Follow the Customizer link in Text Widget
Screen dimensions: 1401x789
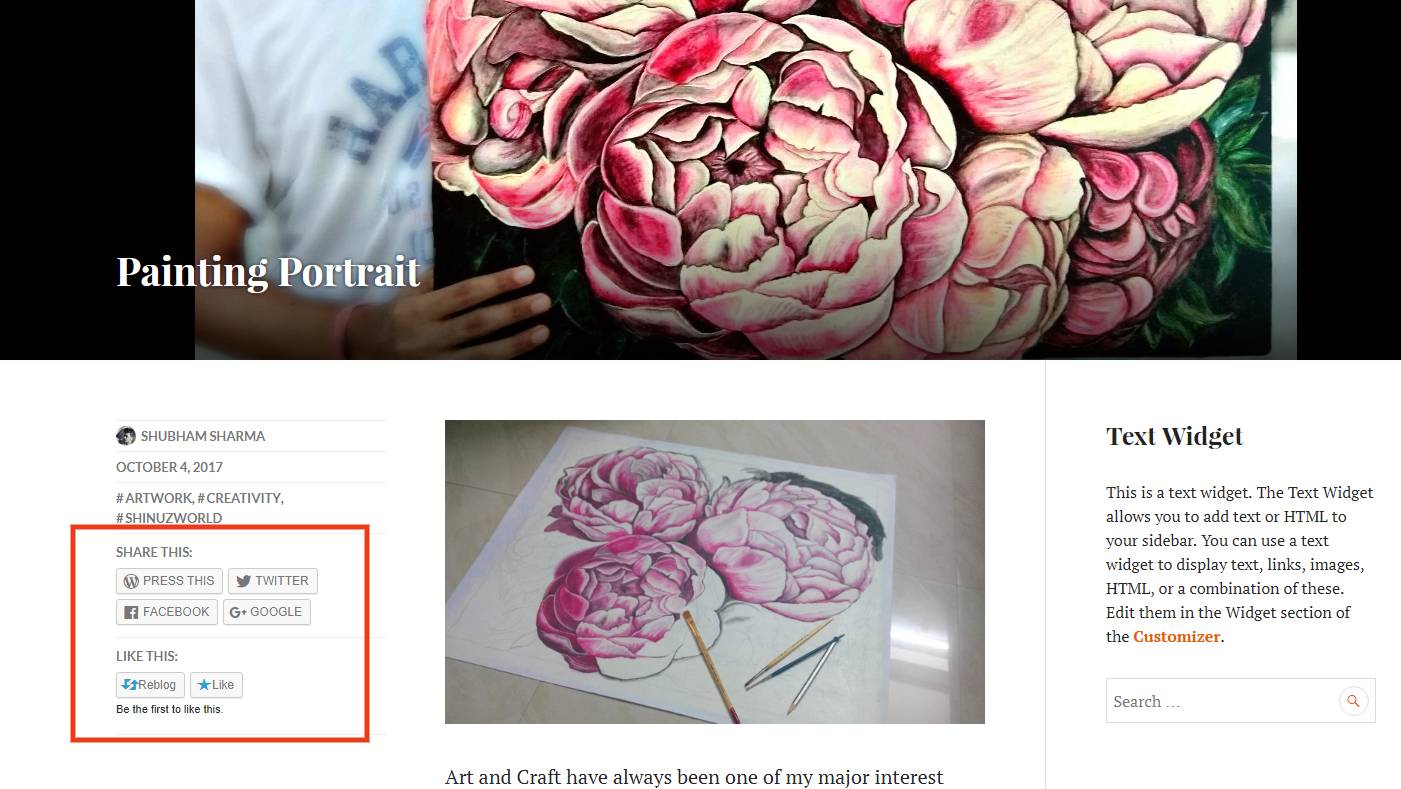(x=1176, y=636)
